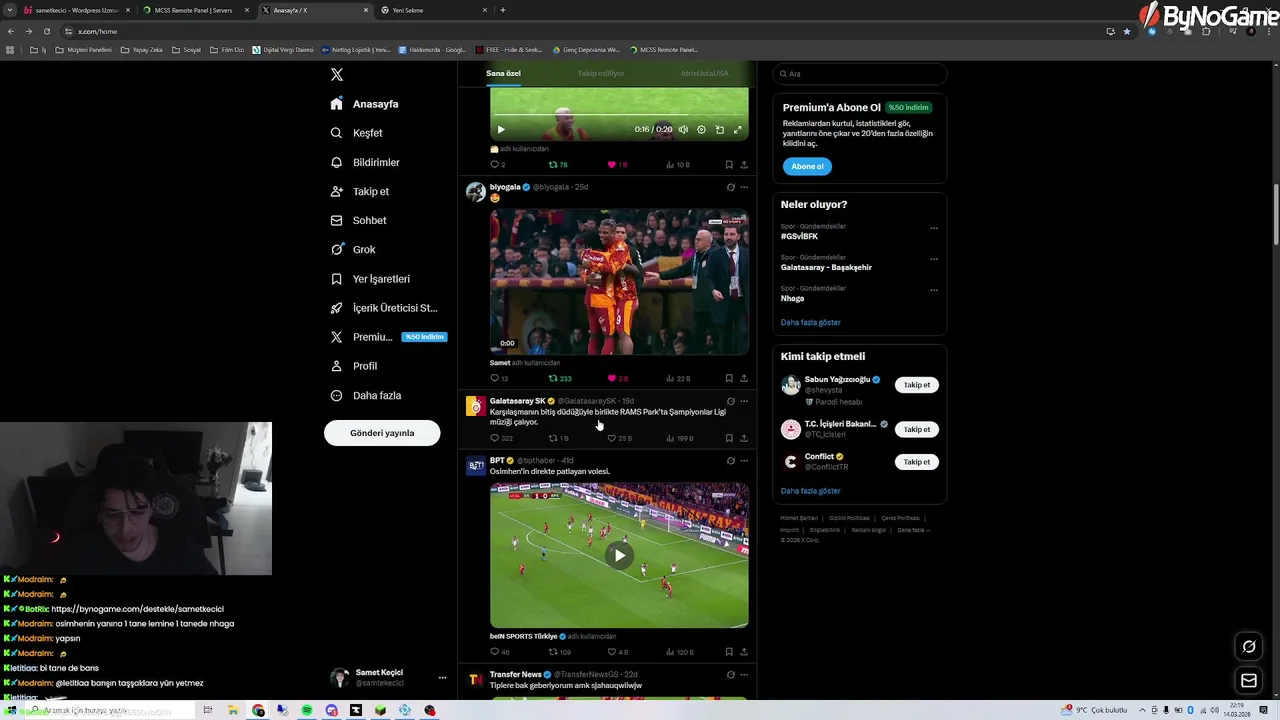The width and height of the screenshot is (1280, 720).
Task: Click Gönderi yayınla button
Action: (x=382, y=433)
